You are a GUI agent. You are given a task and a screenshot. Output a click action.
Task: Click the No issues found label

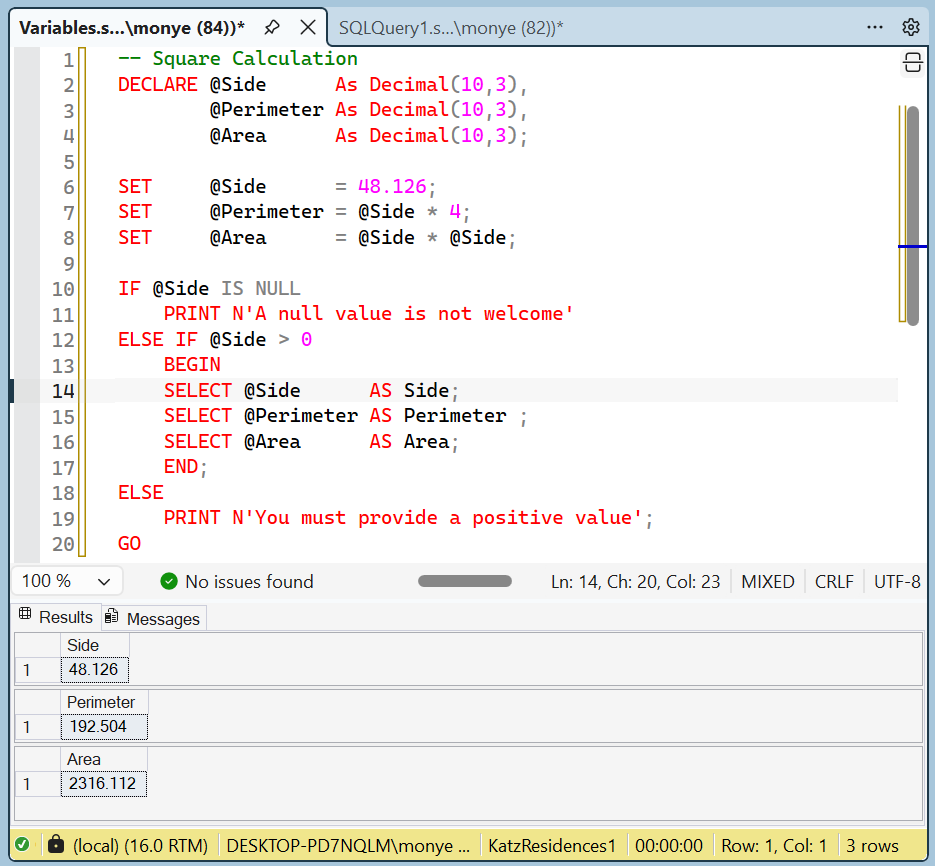tap(249, 582)
